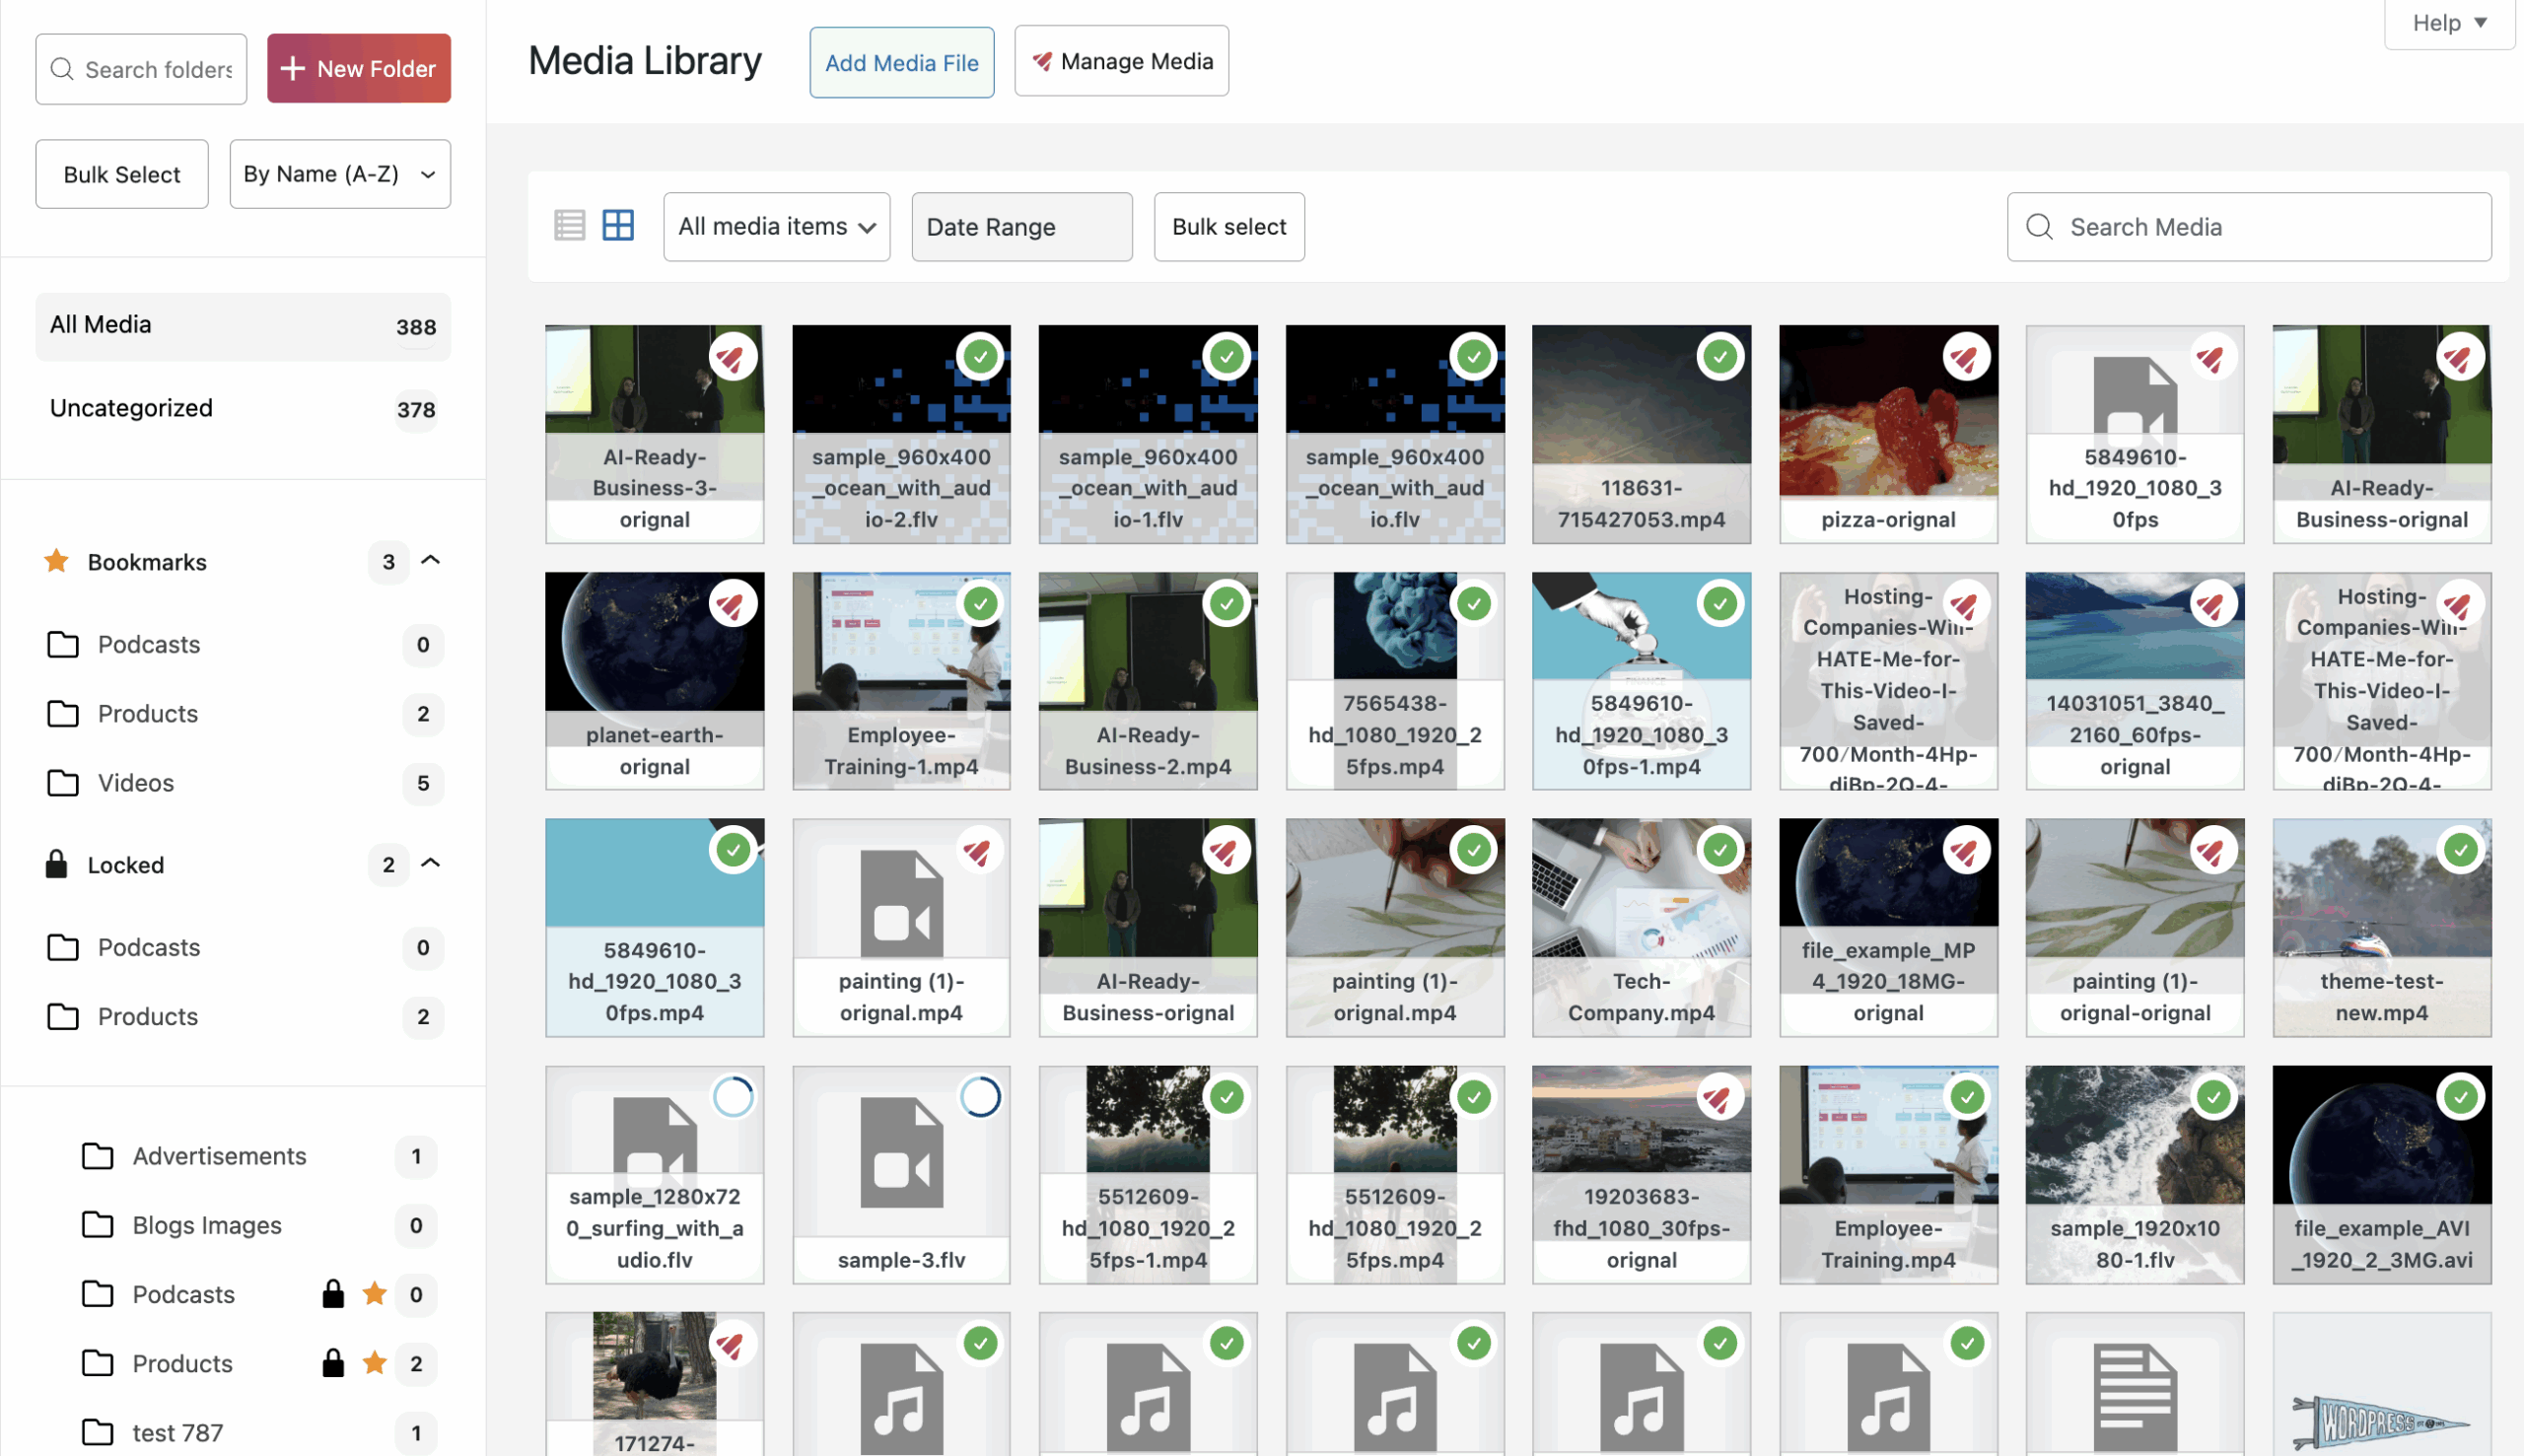
Task: Create a New Folder
Action: (359, 69)
